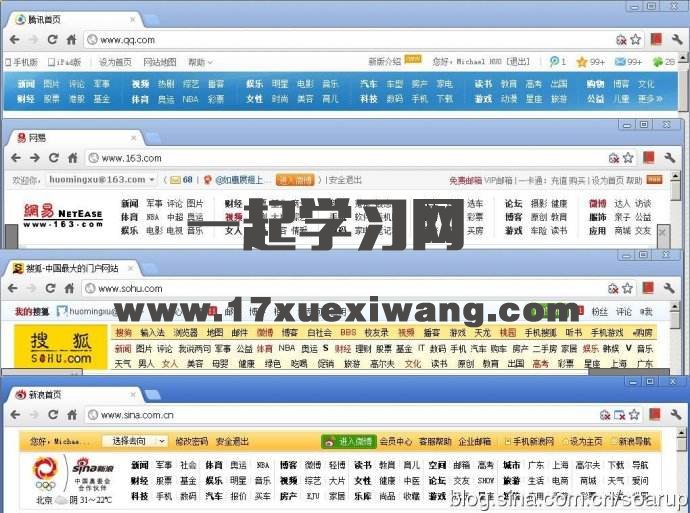Click 安全退出 link on sina page

(x=232, y=441)
